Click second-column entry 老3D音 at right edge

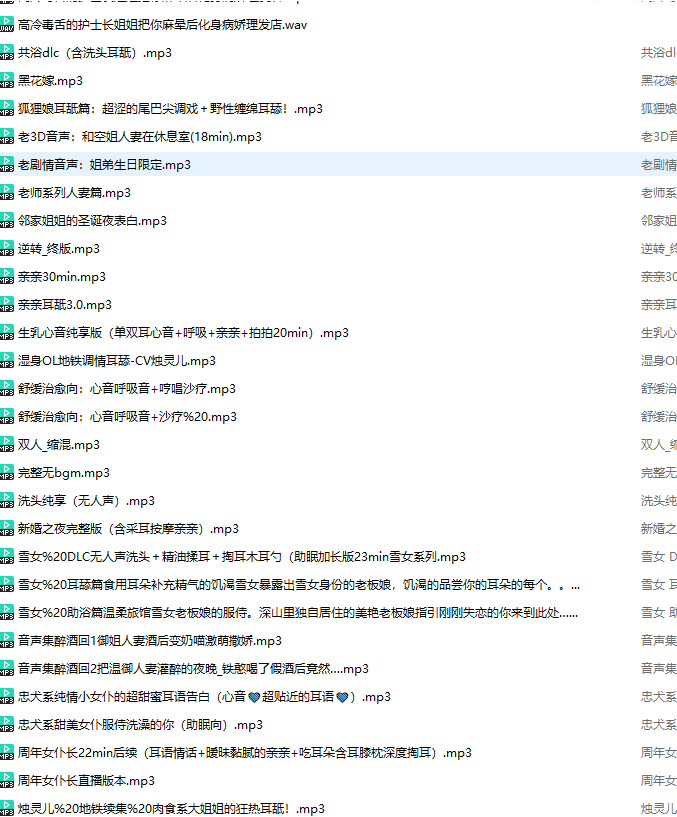coord(659,137)
